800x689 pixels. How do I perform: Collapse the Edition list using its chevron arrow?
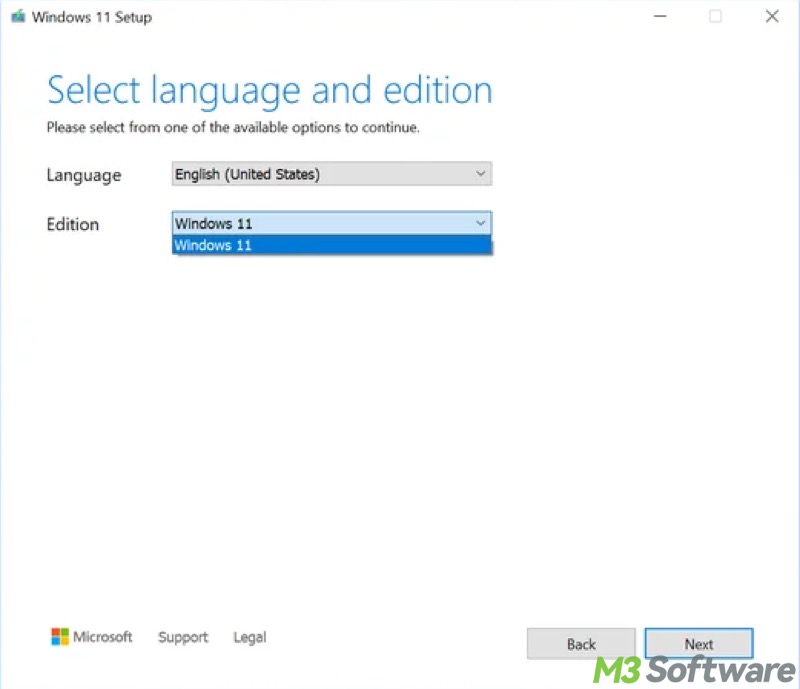(480, 224)
